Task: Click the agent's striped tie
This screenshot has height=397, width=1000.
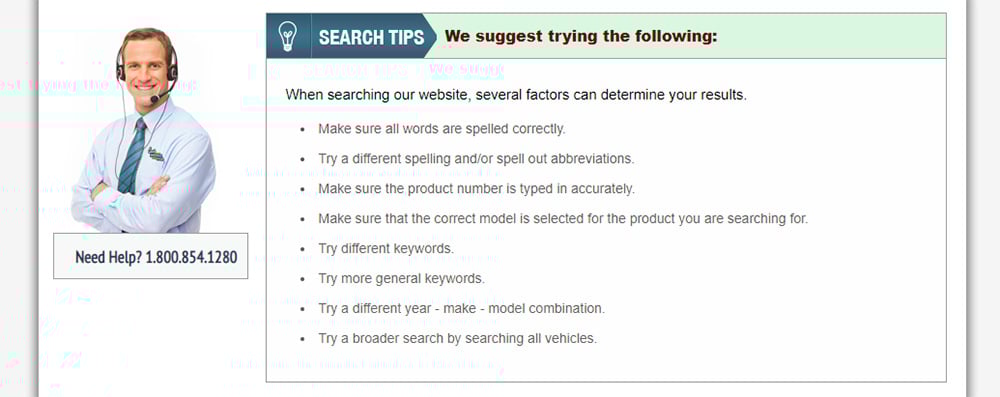Action: click(x=133, y=156)
